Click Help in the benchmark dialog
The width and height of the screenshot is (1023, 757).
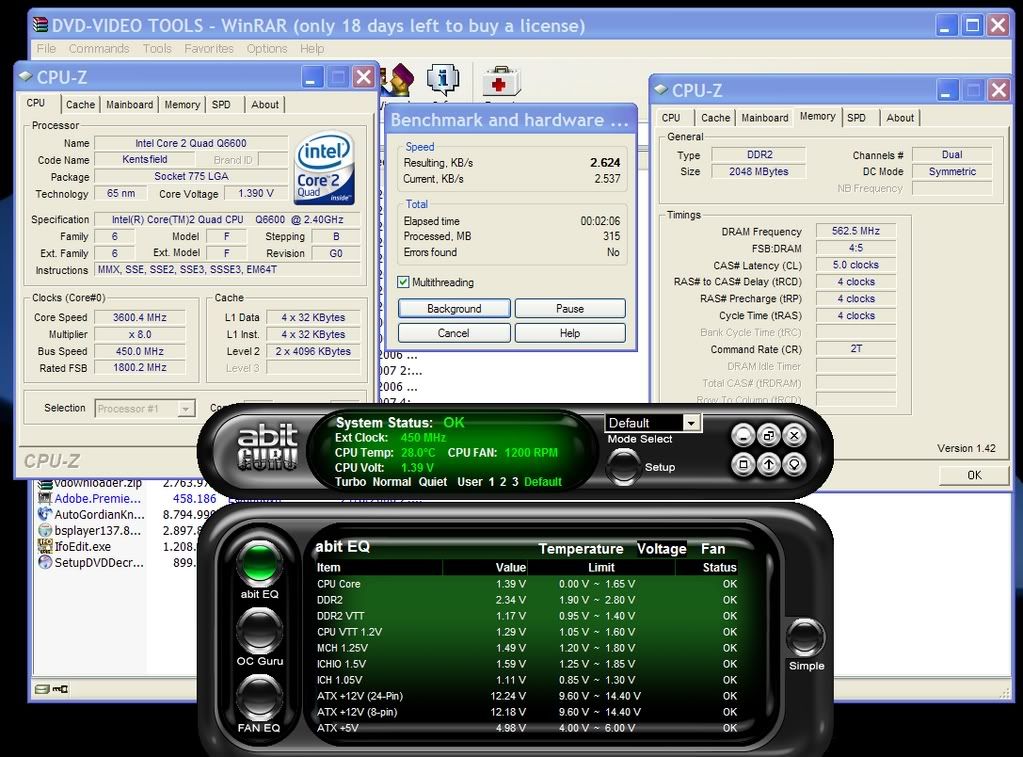click(570, 333)
